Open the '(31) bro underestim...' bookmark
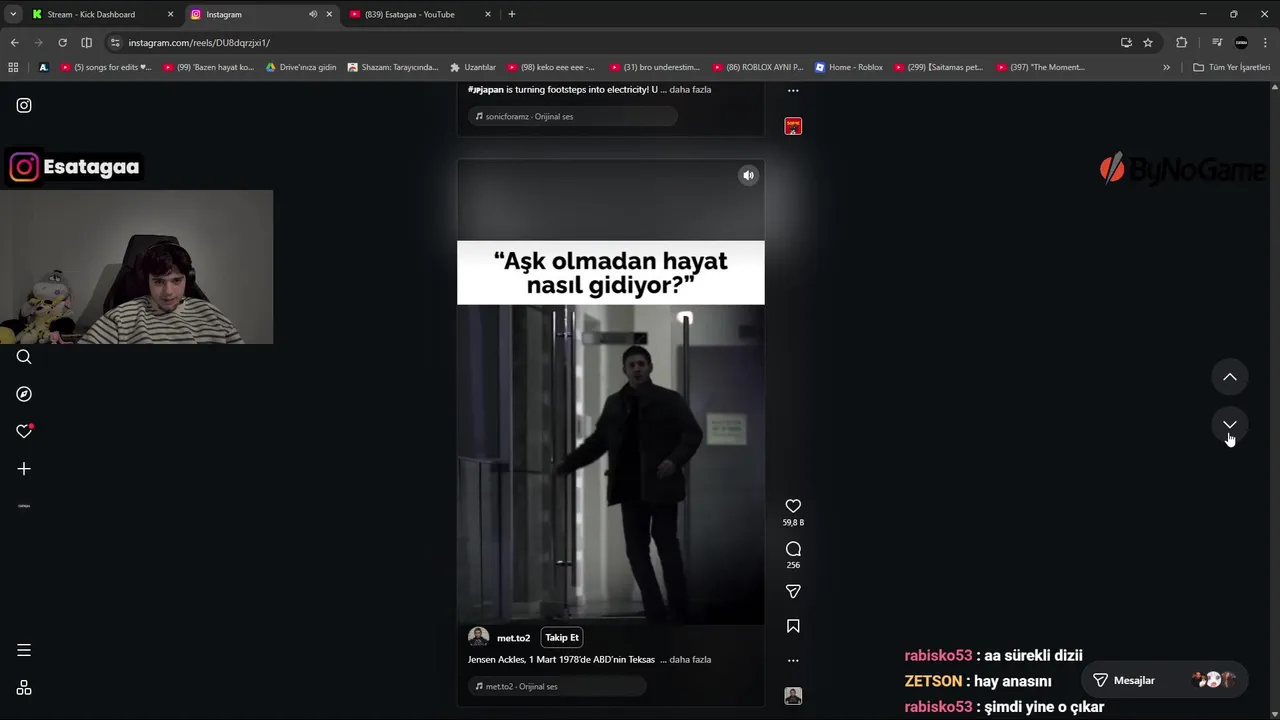This screenshot has width=1280, height=720. (x=655, y=67)
